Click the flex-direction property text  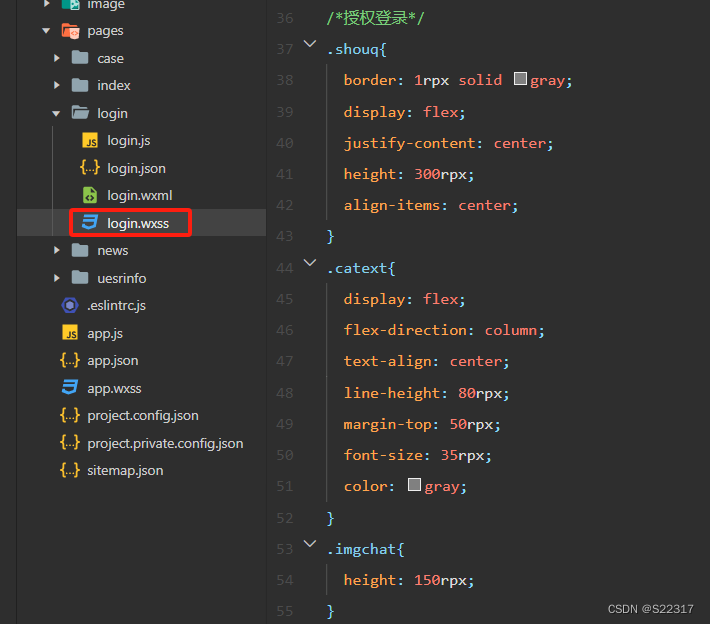click(405, 330)
